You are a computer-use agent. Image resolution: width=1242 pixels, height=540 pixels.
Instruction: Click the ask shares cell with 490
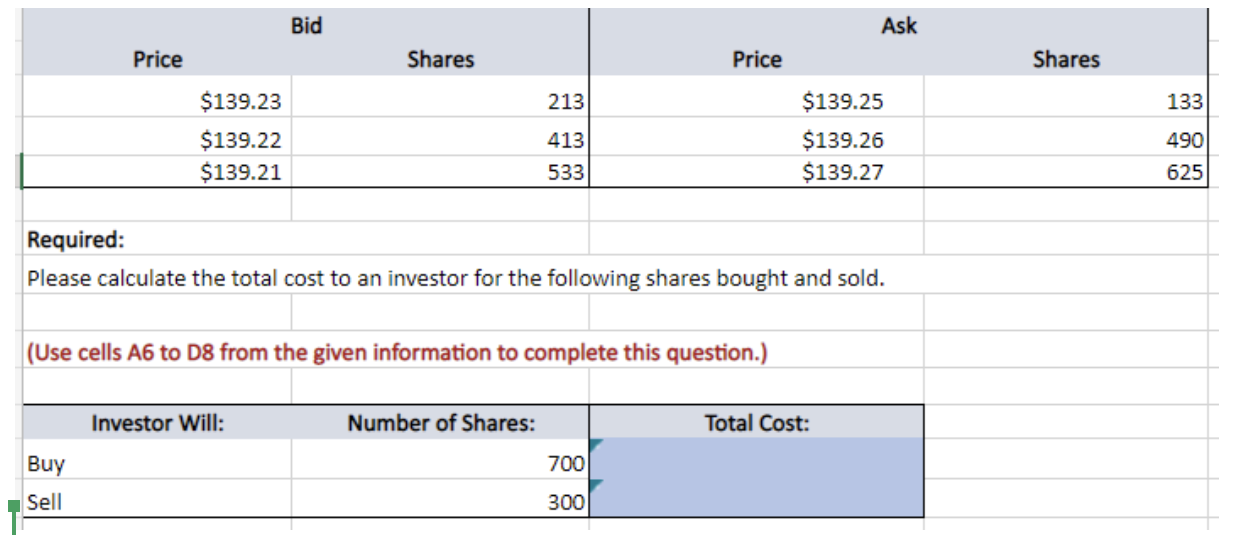click(x=1065, y=138)
